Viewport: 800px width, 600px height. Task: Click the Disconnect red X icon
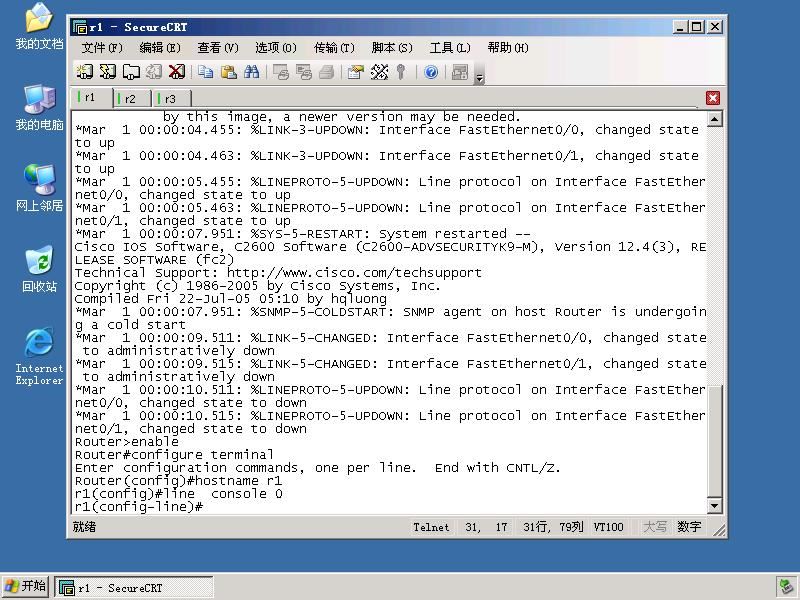(x=177, y=72)
